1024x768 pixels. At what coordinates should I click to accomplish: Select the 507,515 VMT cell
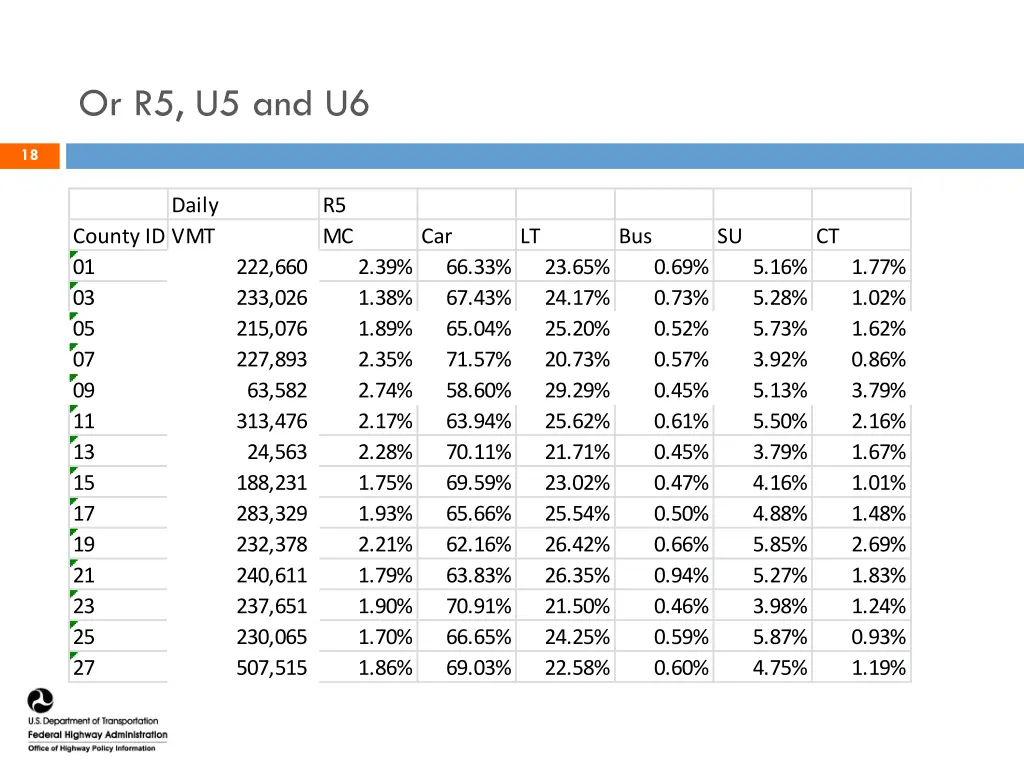point(243,667)
